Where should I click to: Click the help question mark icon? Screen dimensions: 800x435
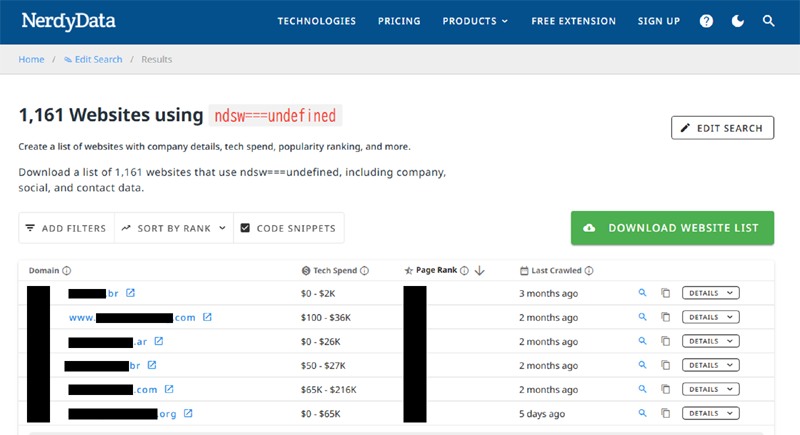707,21
